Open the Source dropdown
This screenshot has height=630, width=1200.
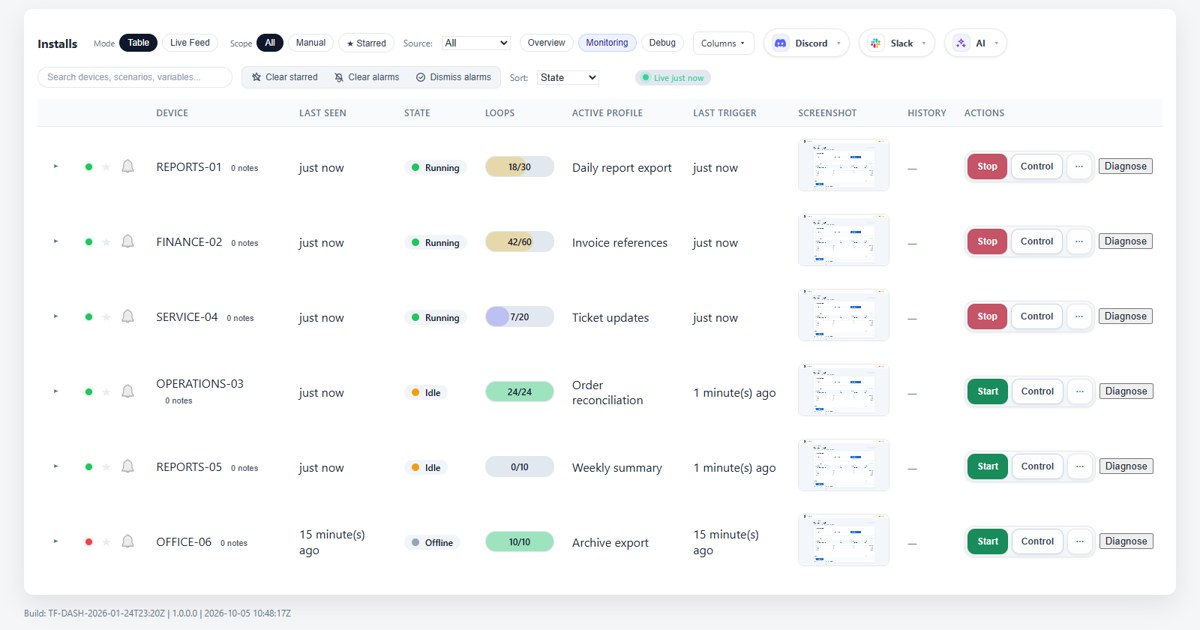(x=477, y=43)
